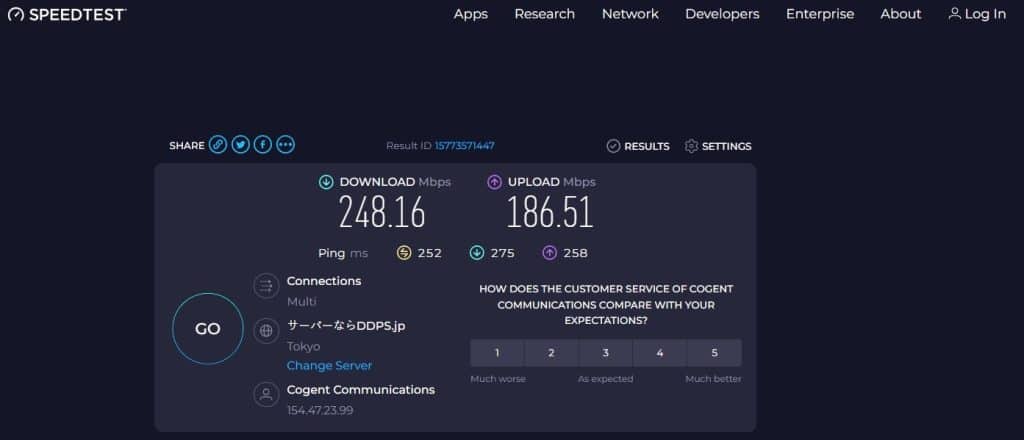The image size is (1024, 440).
Task: Open RESULTS history
Action: click(638, 146)
